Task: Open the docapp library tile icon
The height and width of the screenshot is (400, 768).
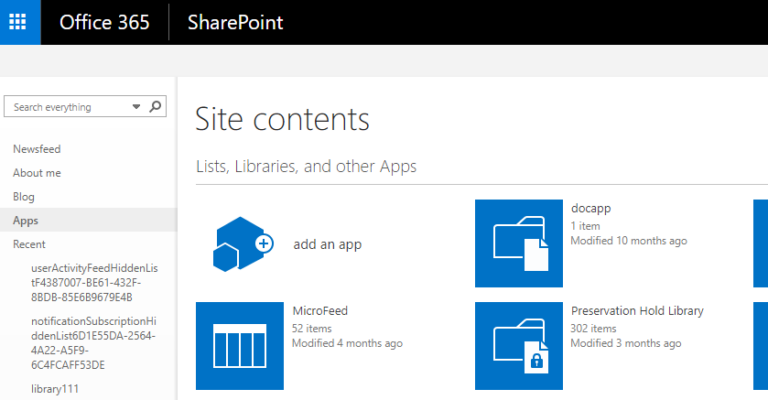Action: pos(519,243)
